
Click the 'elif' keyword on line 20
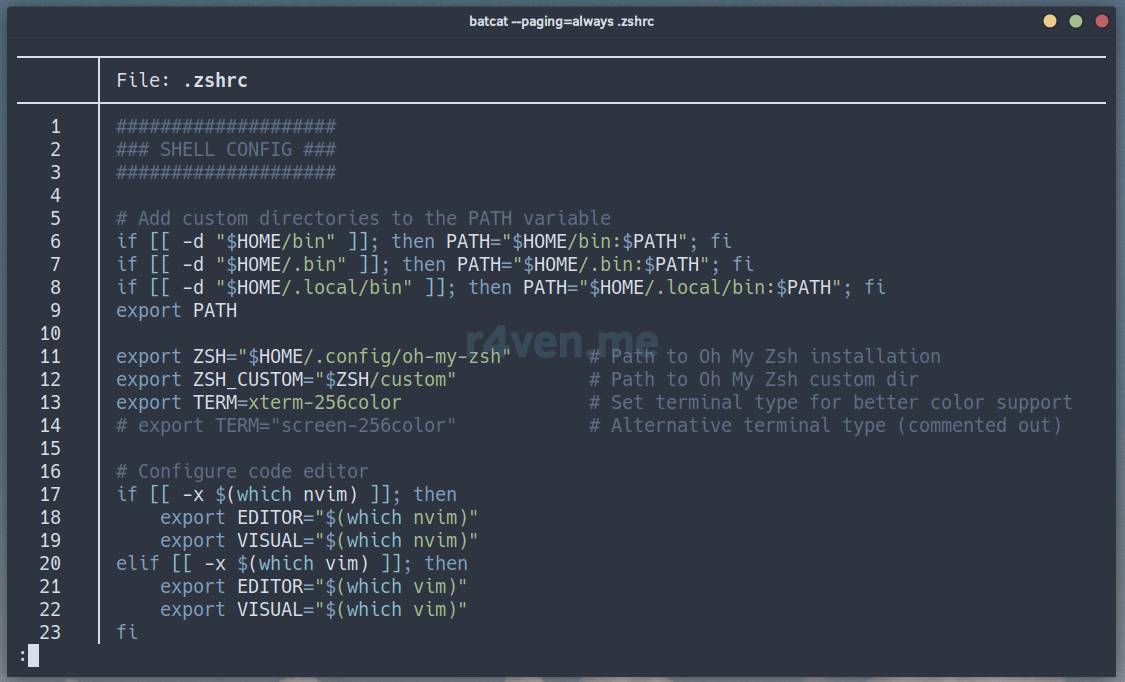[138, 563]
